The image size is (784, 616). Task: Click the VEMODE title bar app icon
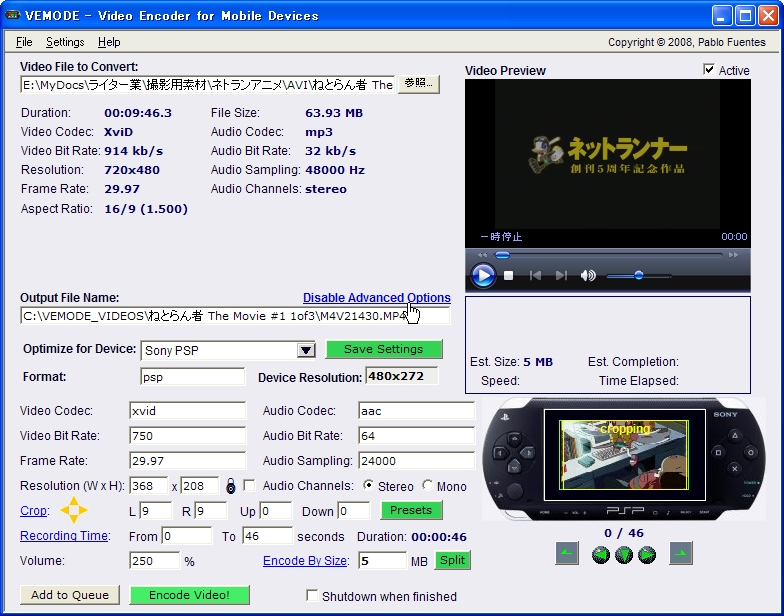pyautogui.click(x=12, y=15)
